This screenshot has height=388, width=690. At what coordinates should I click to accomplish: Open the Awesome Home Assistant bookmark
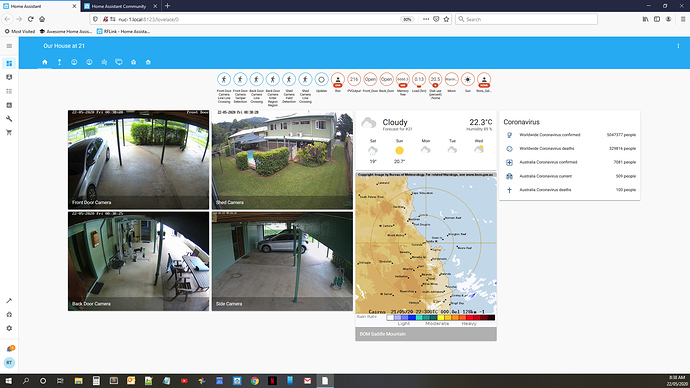click(x=66, y=31)
